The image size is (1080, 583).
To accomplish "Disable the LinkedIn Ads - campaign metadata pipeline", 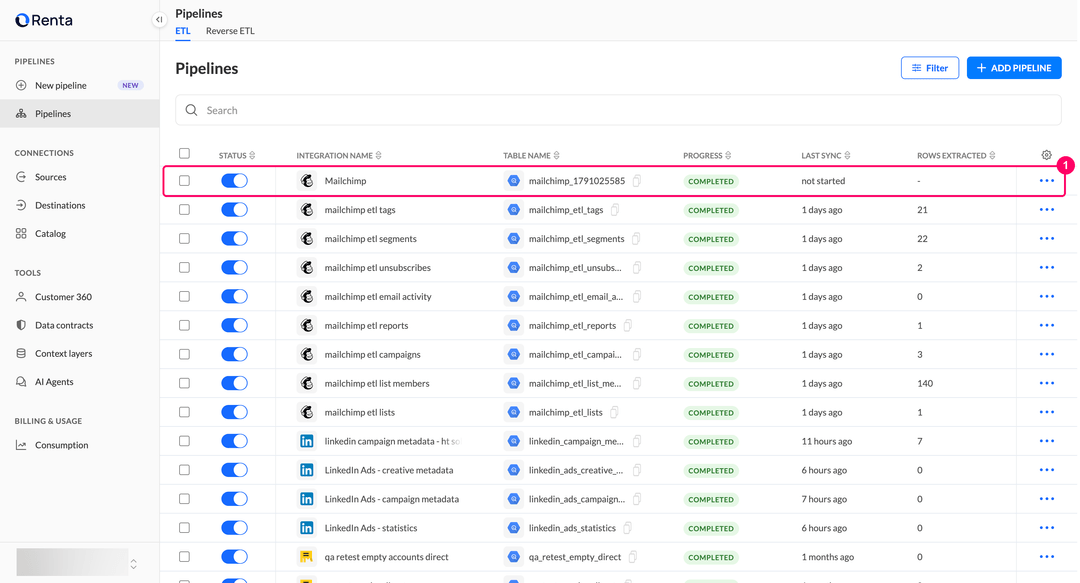I will tap(234, 499).
